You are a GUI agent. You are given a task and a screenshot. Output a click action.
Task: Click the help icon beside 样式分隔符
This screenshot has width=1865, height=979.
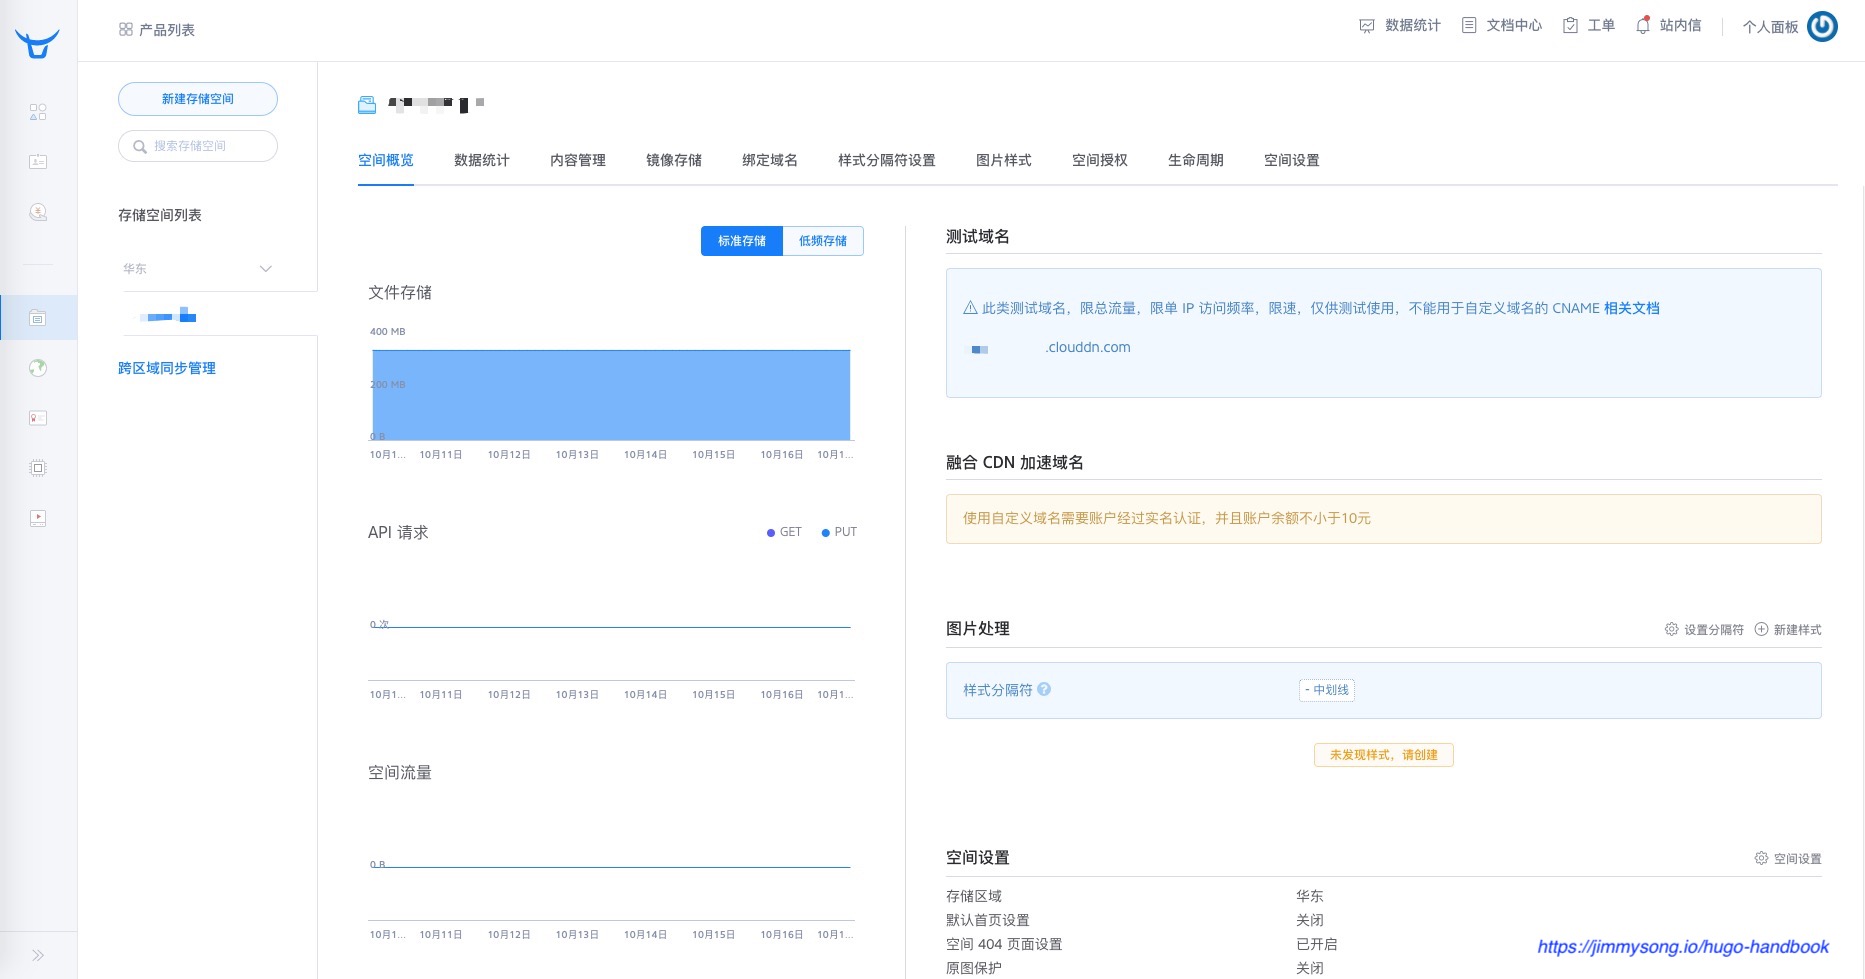click(x=1044, y=689)
